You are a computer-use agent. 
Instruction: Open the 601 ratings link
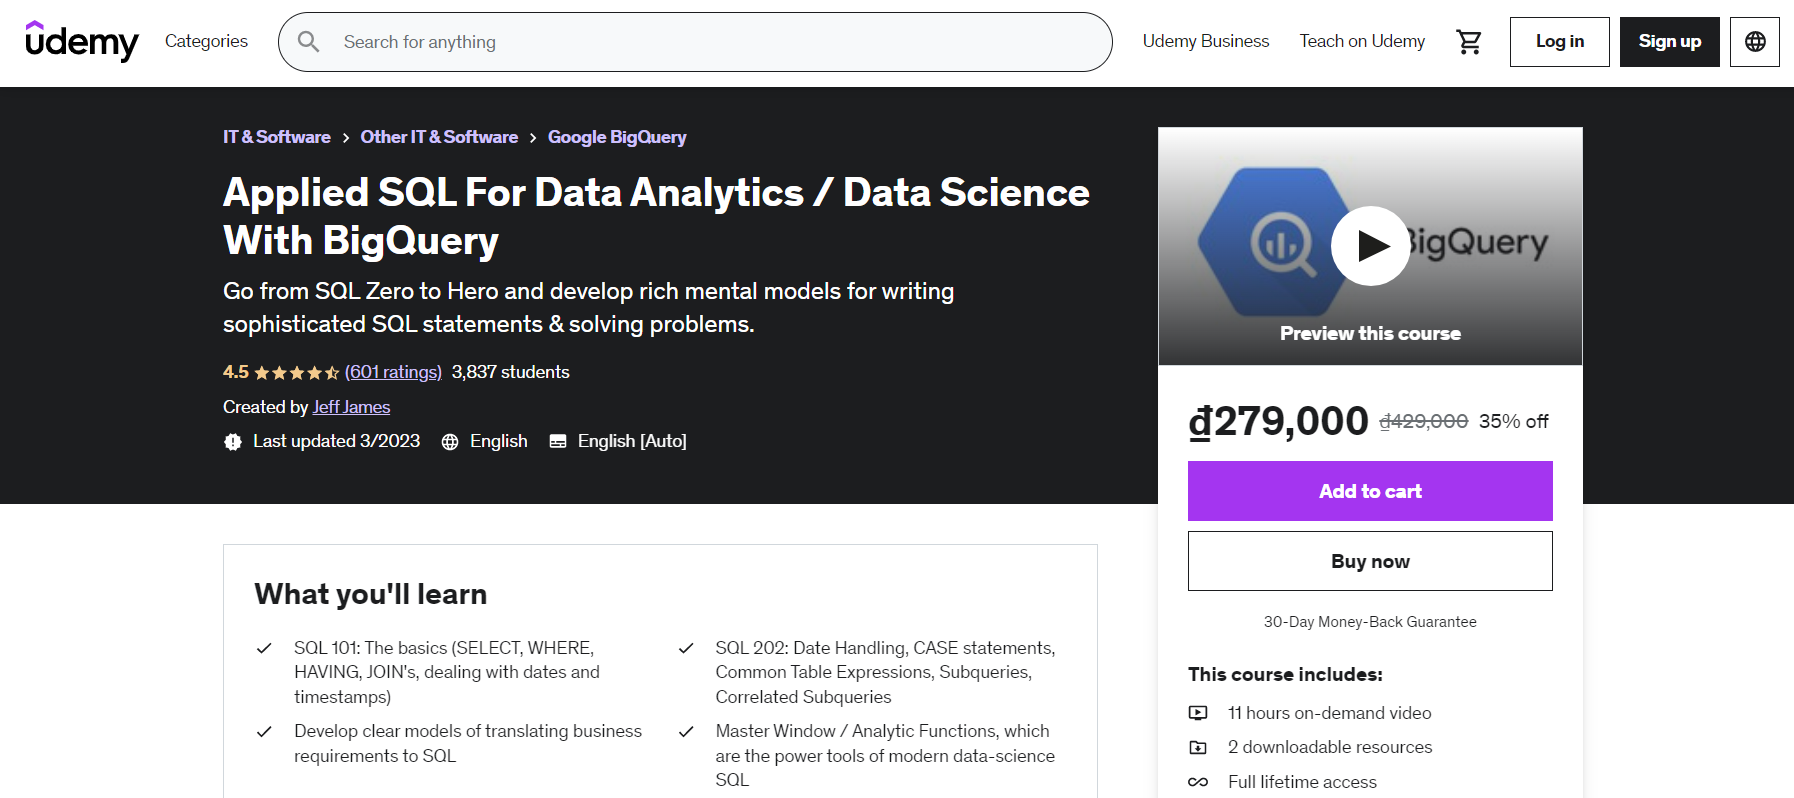tap(393, 372)
